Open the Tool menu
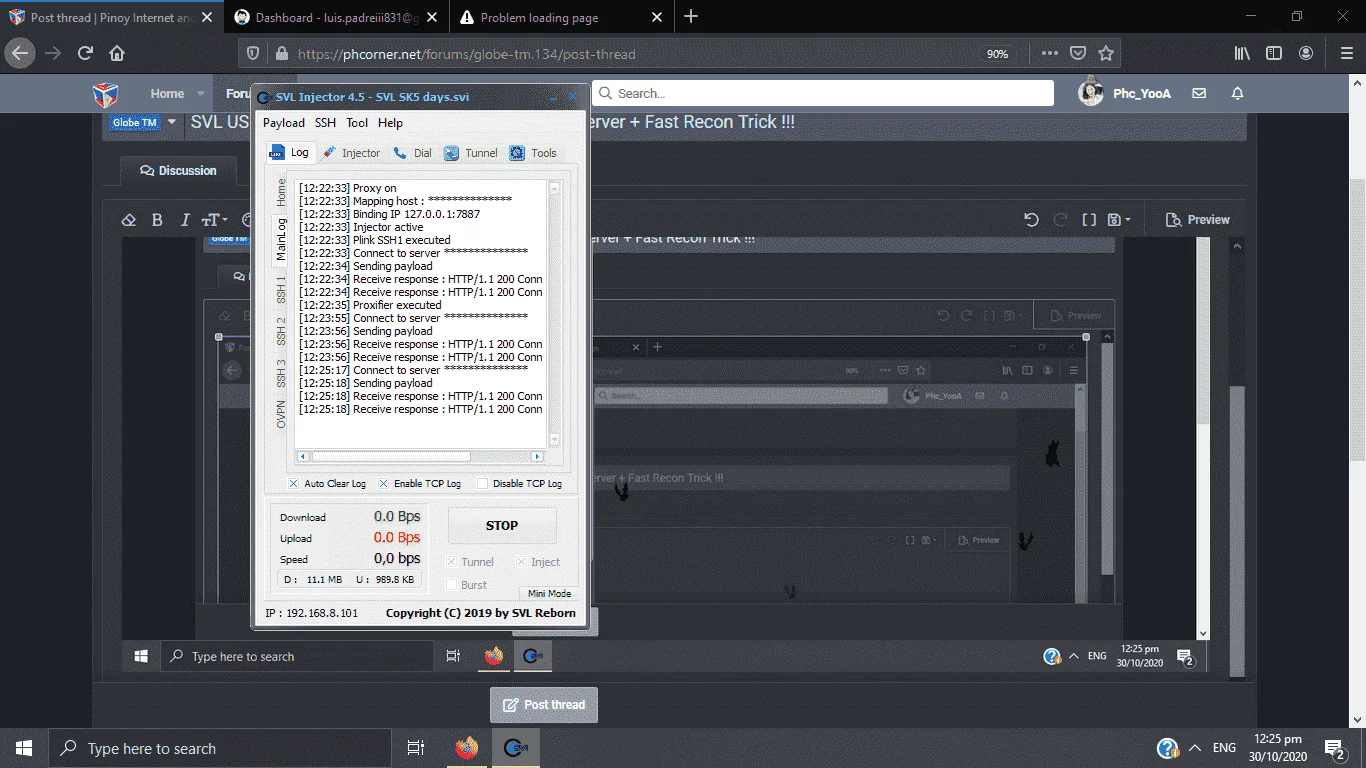This screenshot has width=1366, height=768. pos(357,123)
